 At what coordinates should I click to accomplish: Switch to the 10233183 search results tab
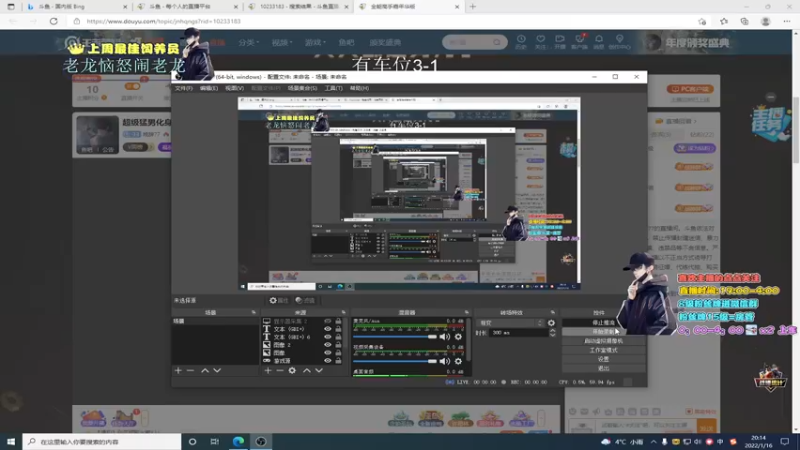(x=299, y=7)
